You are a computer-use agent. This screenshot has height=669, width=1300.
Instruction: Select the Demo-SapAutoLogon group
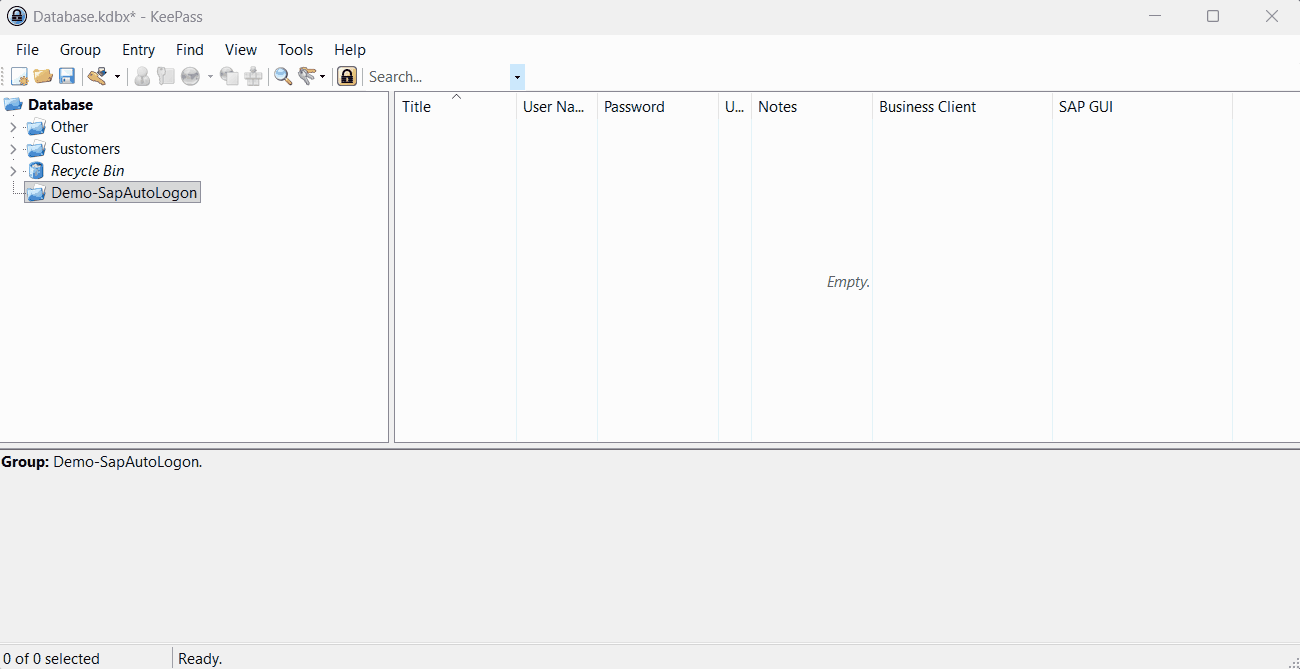(x=124, y=192)
